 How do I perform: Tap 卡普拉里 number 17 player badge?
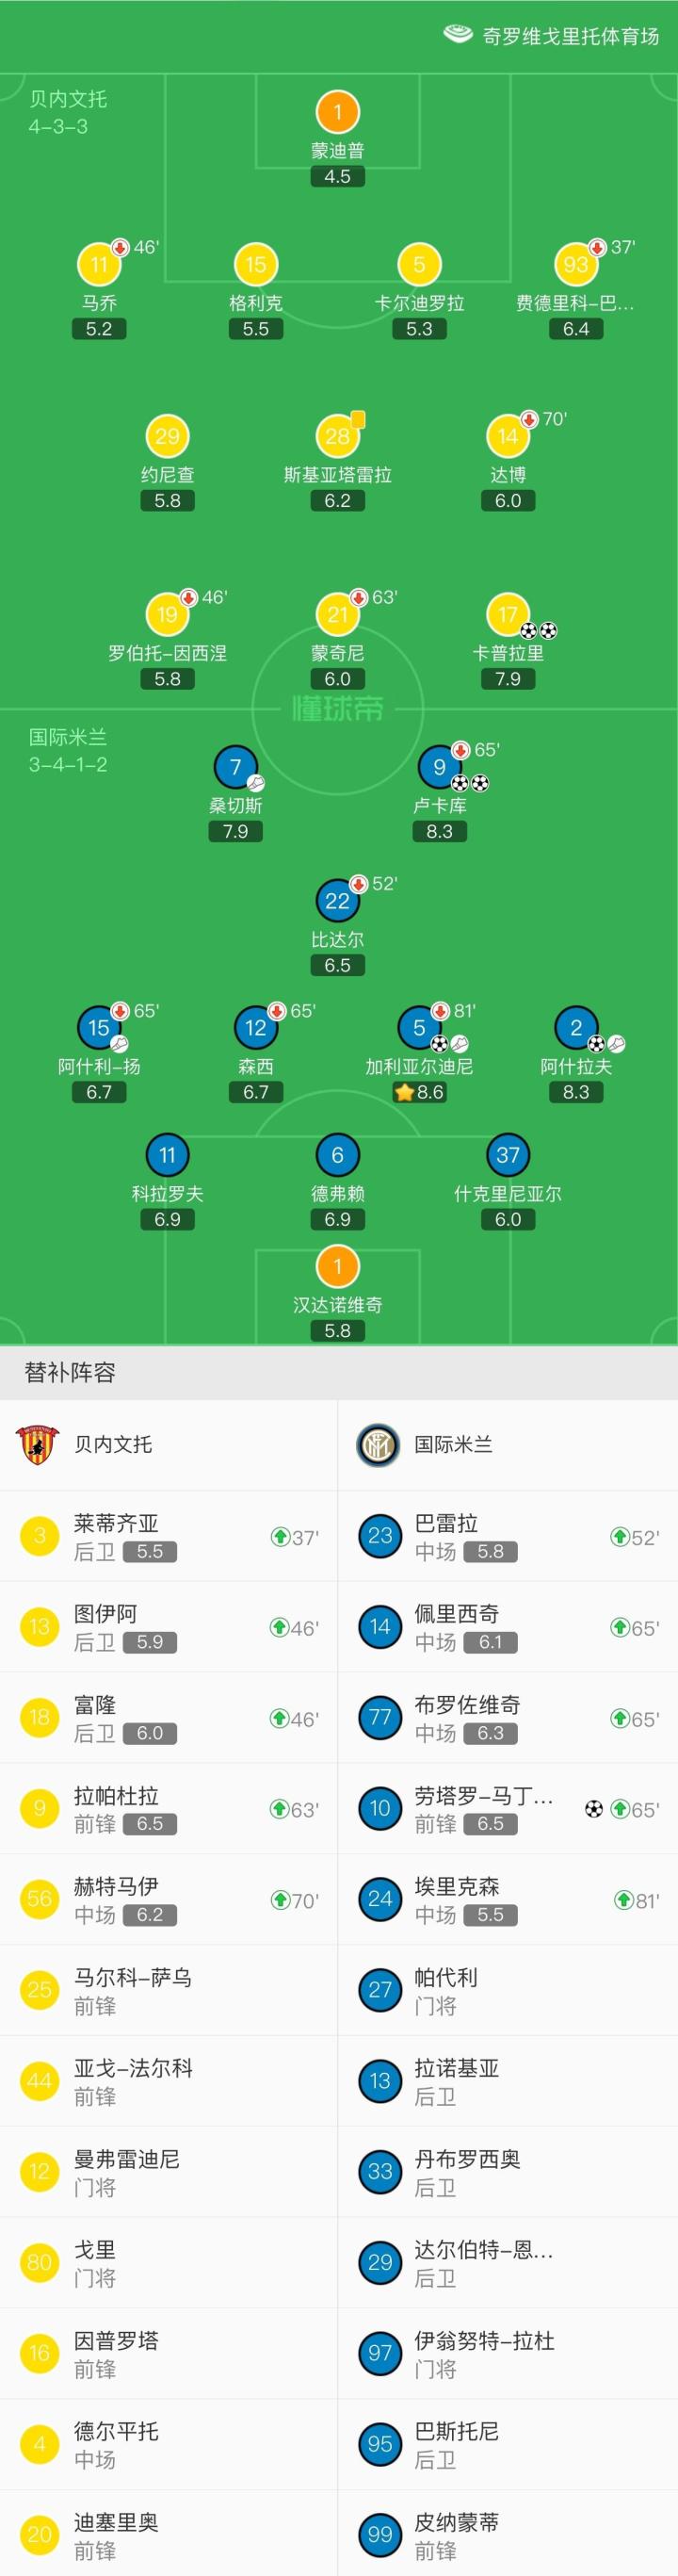(x=507, y=614)
